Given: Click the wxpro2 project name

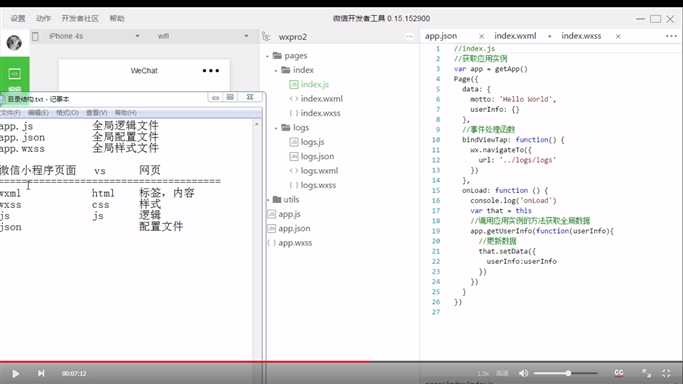Looking at the screenshot, I should tap(293, 37).
